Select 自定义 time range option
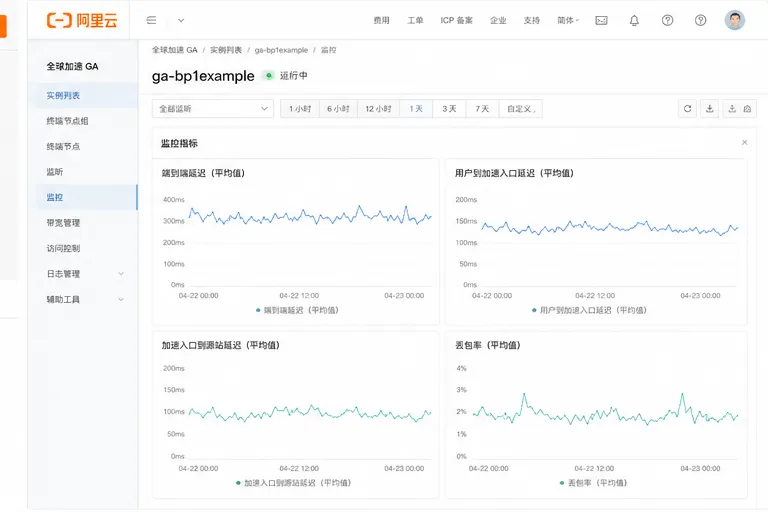This screenshot has height=512, width=768. pos(521,109)
